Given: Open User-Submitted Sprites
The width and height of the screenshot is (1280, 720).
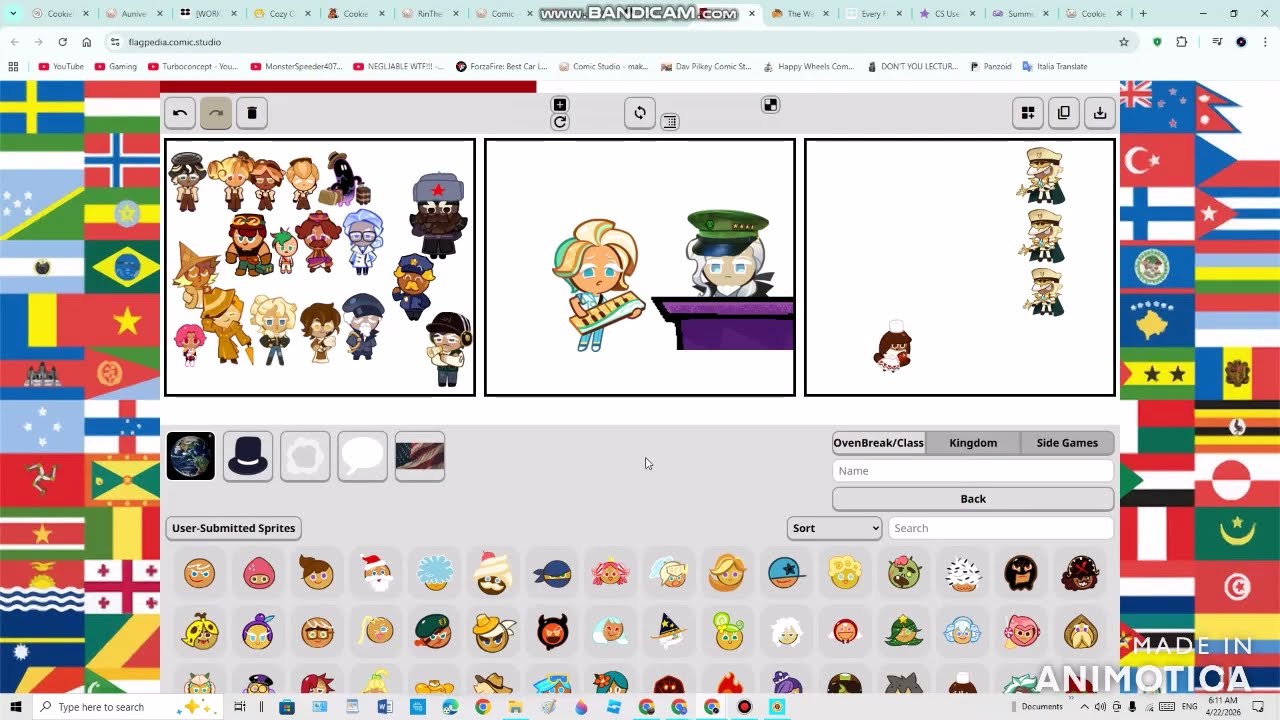Looking at the screenshot, I should click(x=234, y=528).
